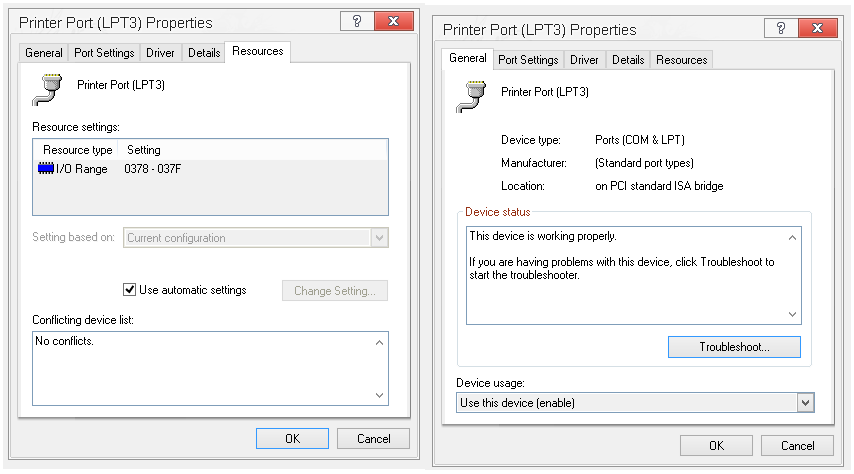
Task: Uncheck Use automatic settings checkbox
Action: pyautogui.click(x=129, y=290)
